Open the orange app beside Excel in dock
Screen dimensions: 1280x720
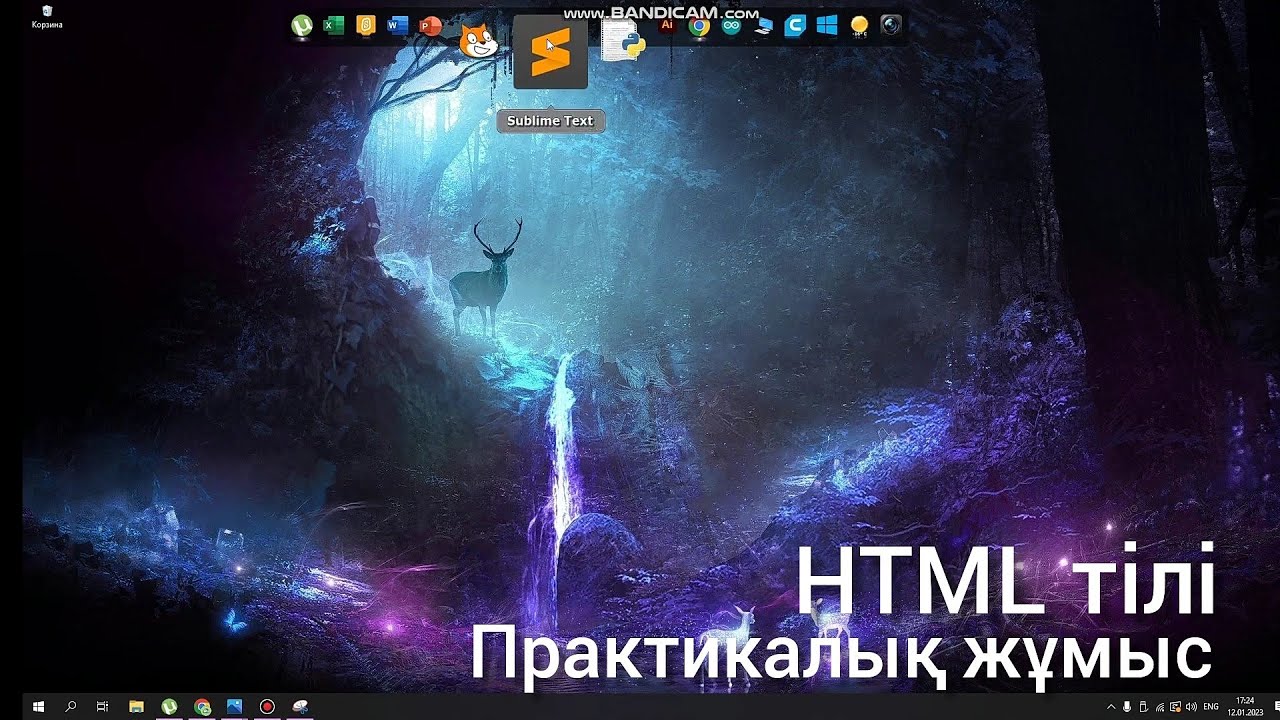[x=366, y=26]
